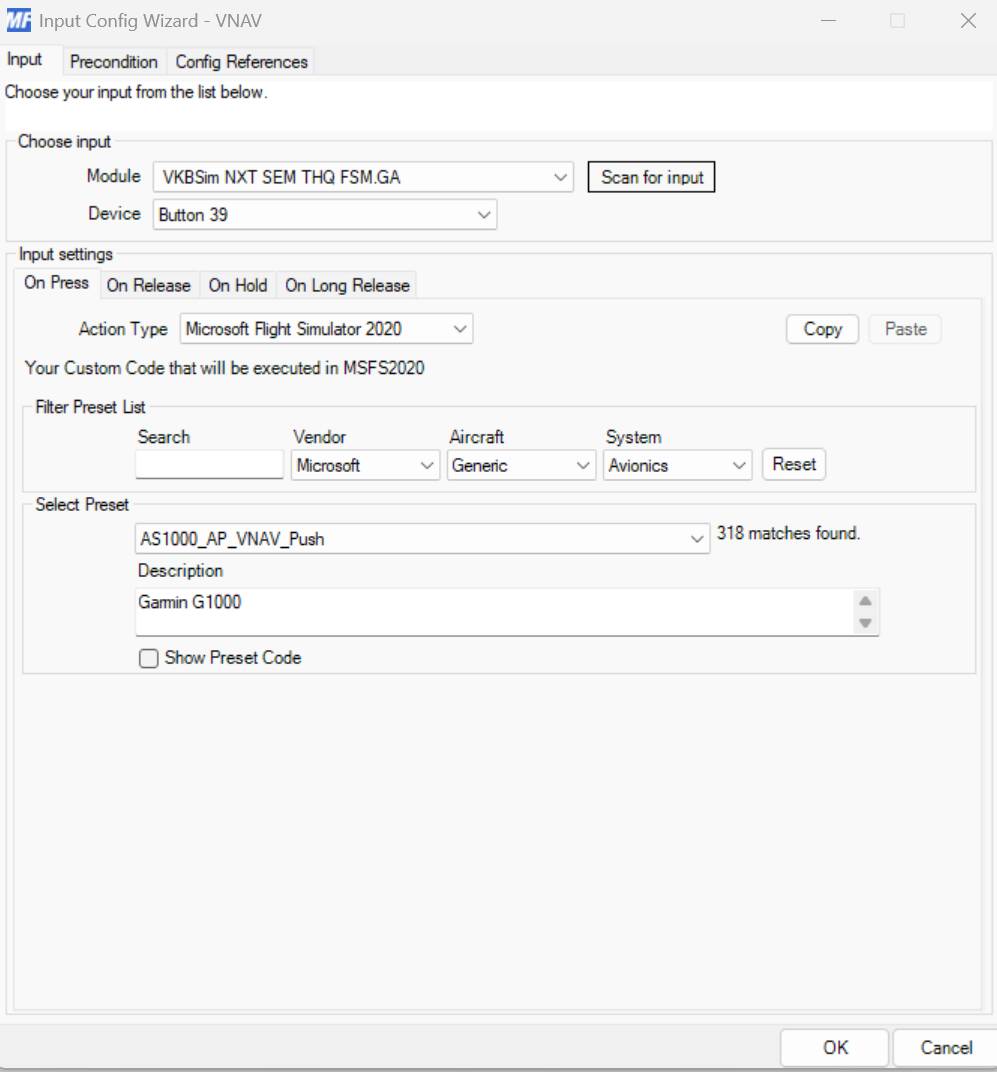This screenshot has width=997, height=1072.
Task: Expand the System Avionics dropdown
Action: [677, 466]
